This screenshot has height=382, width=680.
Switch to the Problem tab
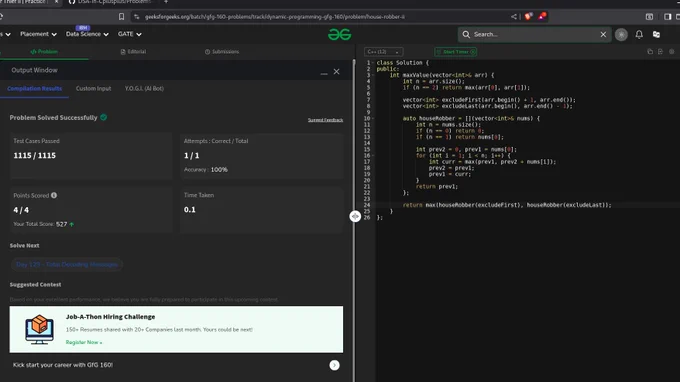44,51
